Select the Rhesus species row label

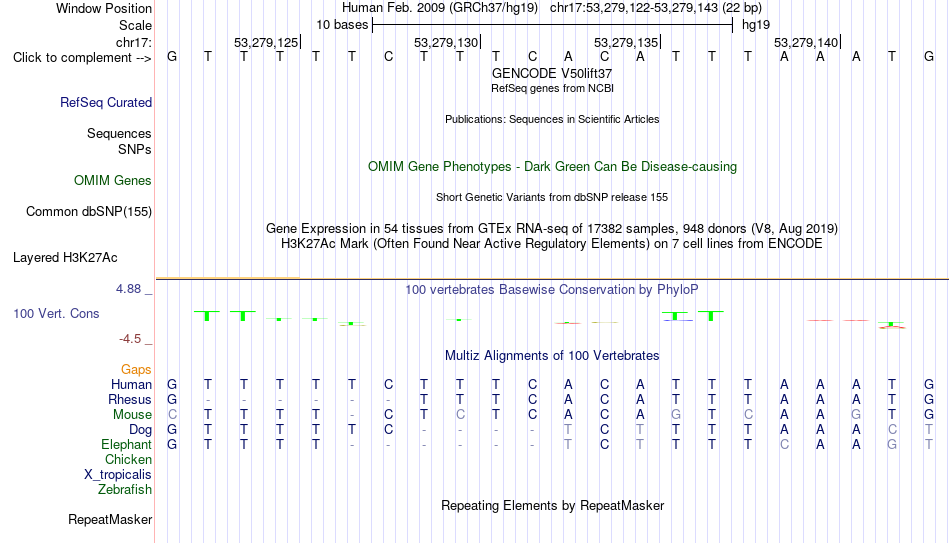click(130, 400)
